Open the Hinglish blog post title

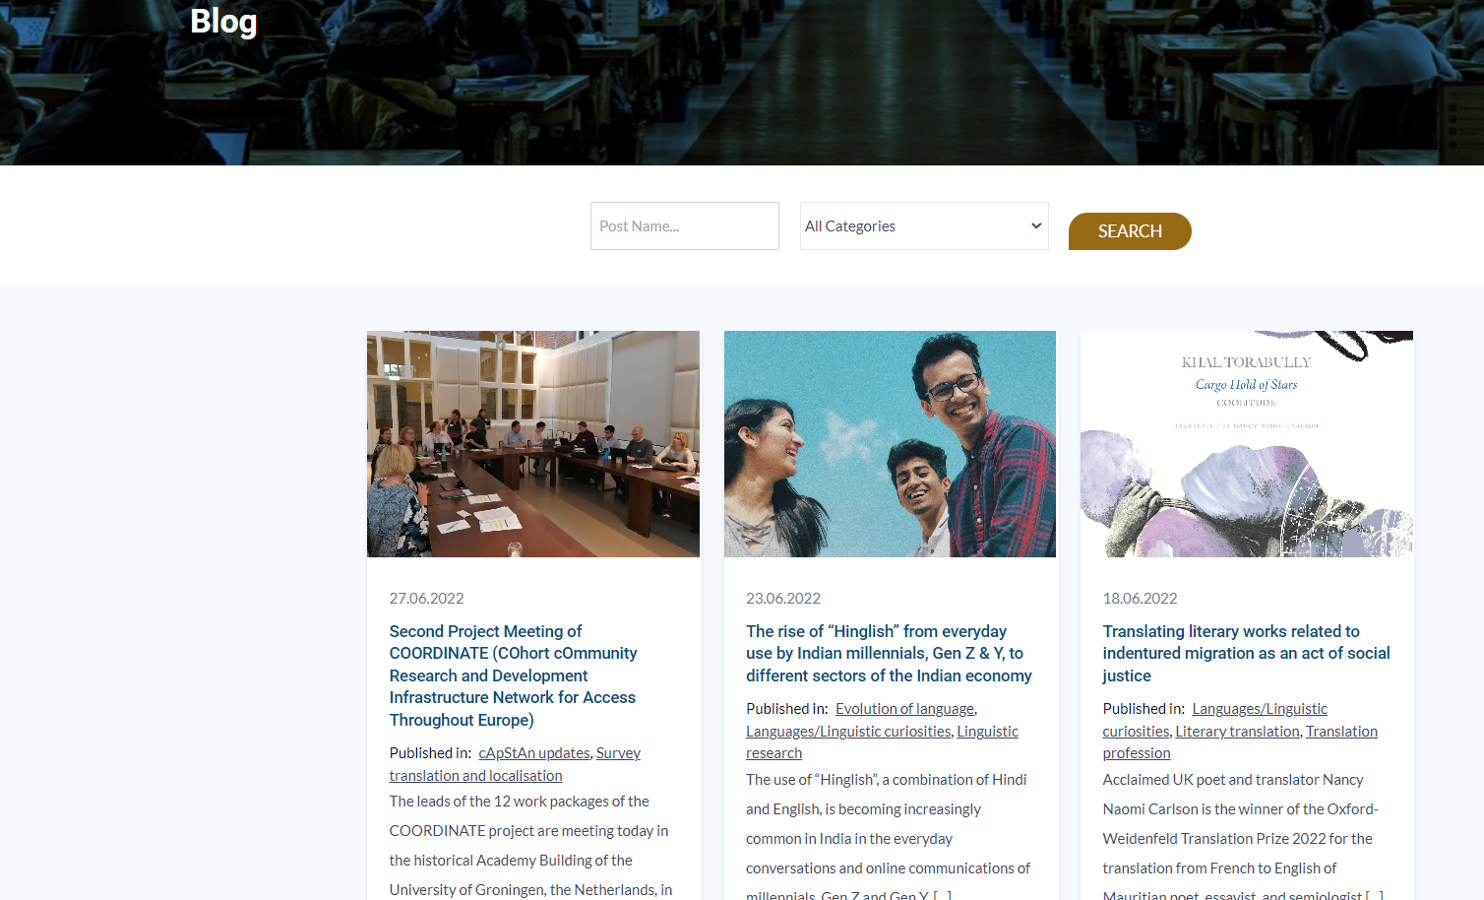887,652
